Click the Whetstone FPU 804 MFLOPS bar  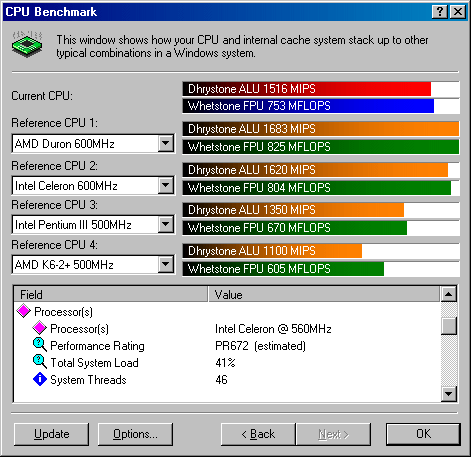[317, 188]
